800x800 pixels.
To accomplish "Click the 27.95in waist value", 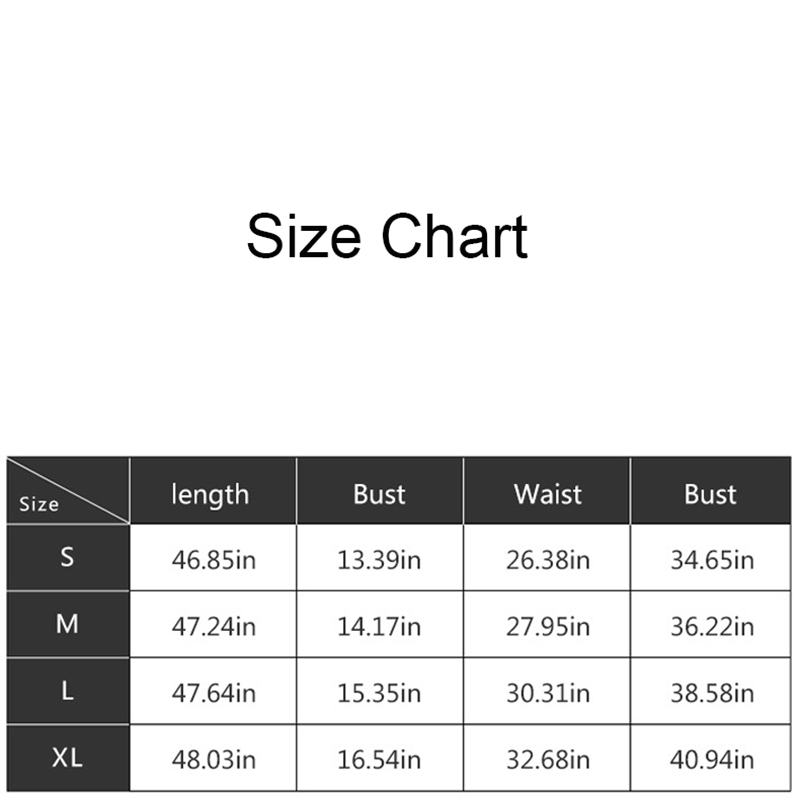I will tap(547, 627).
